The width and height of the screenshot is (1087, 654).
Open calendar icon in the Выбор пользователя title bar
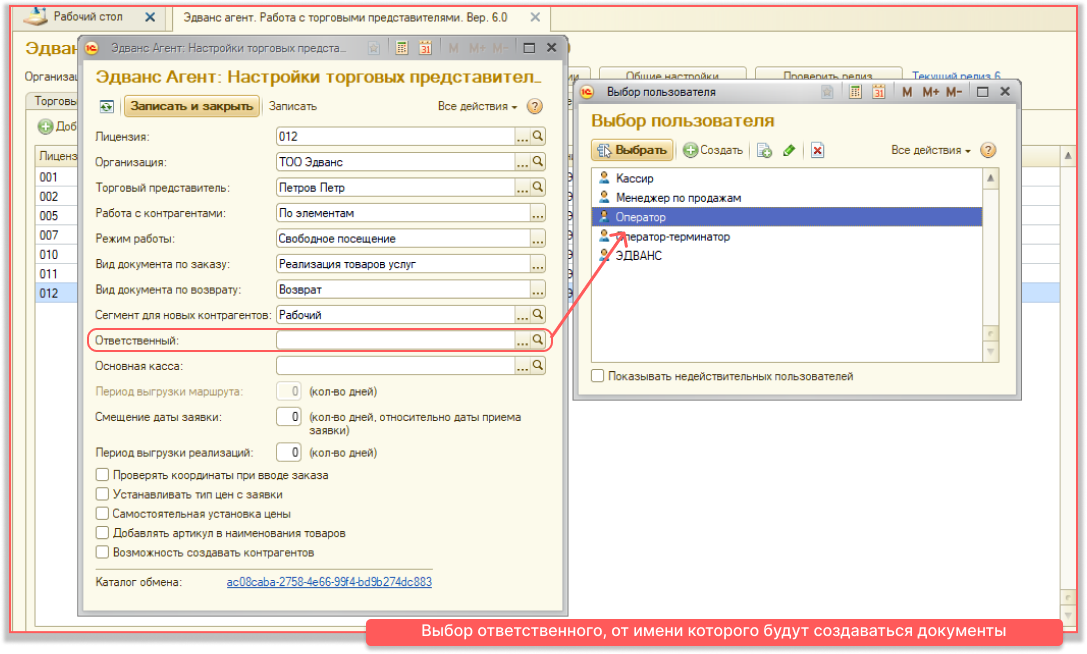(x=878, y=92)
